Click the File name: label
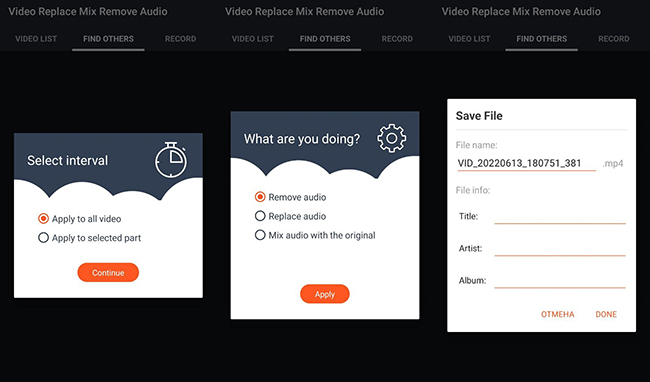Viewport: 650px width, 382px height. (x=476, y=145)
